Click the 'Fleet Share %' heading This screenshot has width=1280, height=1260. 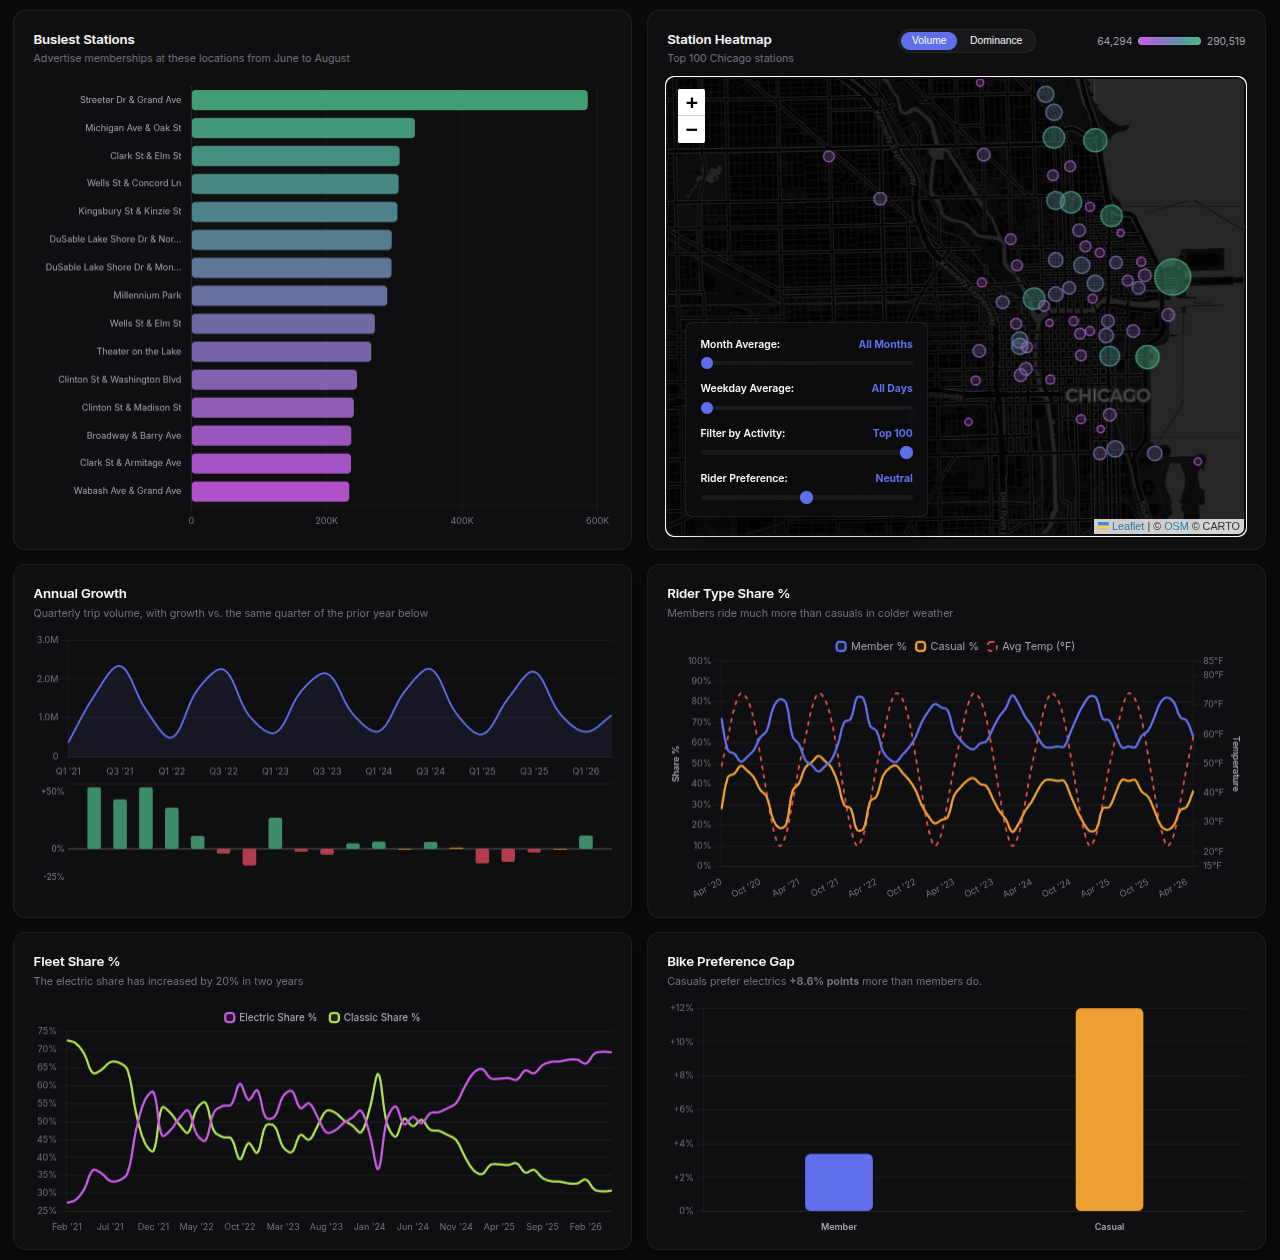(x=76, y=962)
